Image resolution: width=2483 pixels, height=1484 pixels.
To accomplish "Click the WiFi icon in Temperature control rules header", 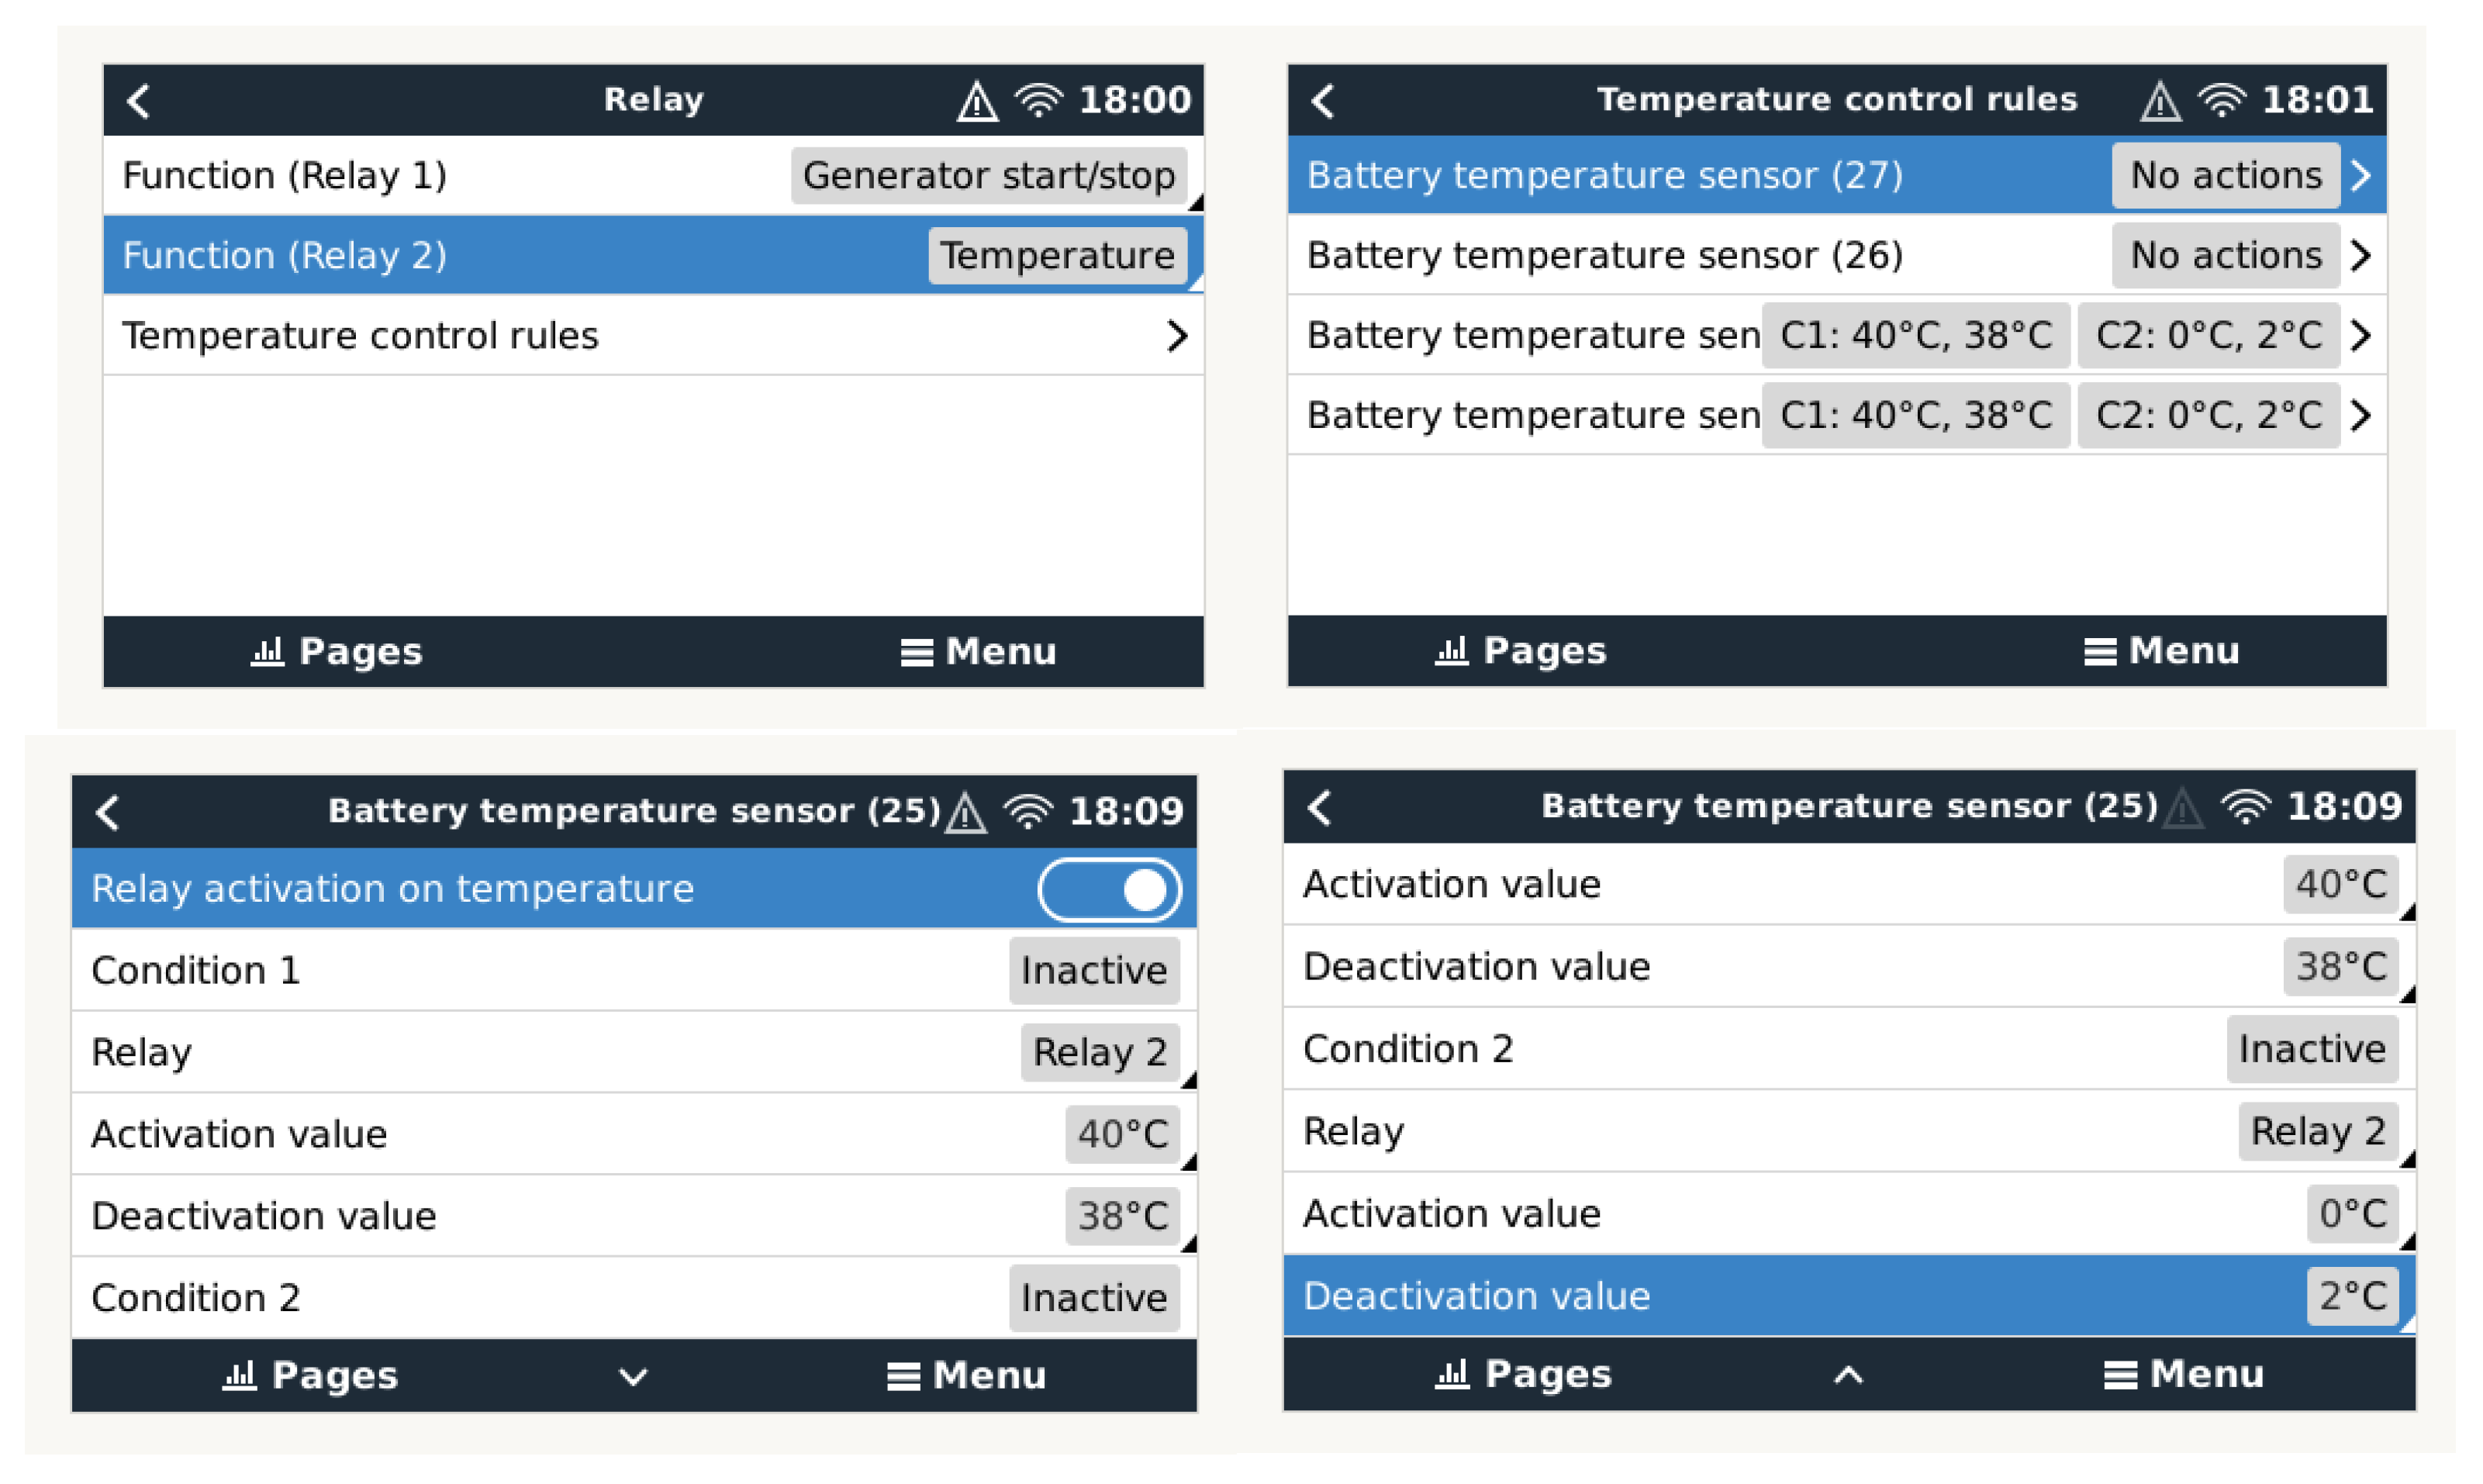I will (x=2221, y=101).
